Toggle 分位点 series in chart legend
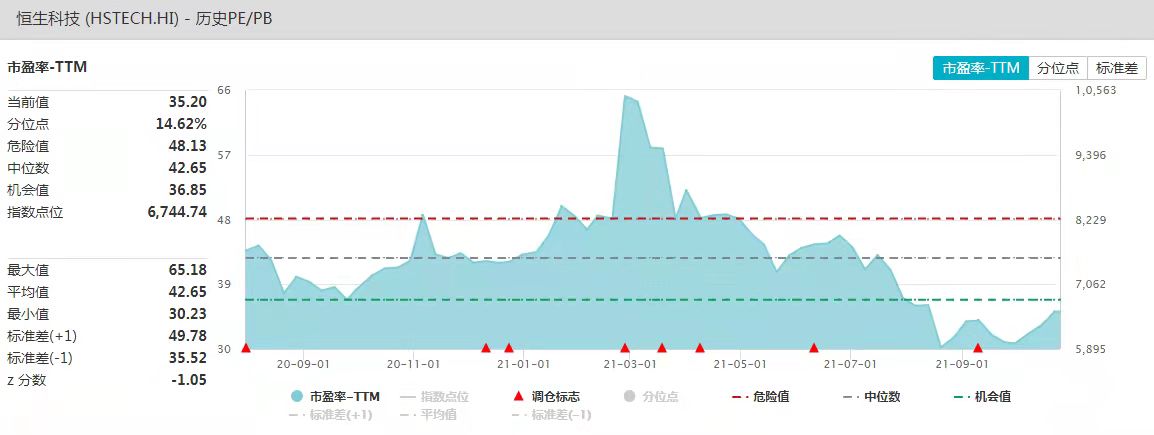1154x435 pixels. pos(650,397)
